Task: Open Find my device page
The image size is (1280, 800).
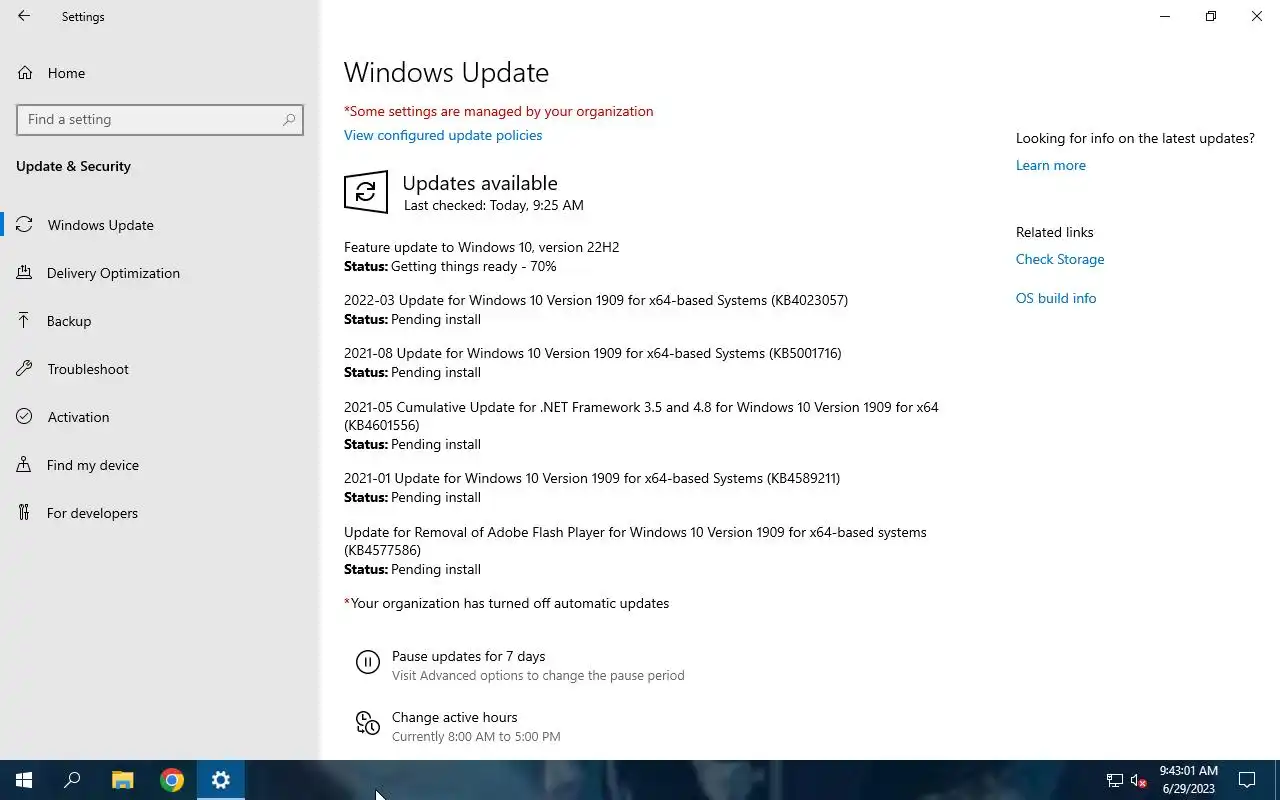Action: pyautogui.click(x=160, y=465)
